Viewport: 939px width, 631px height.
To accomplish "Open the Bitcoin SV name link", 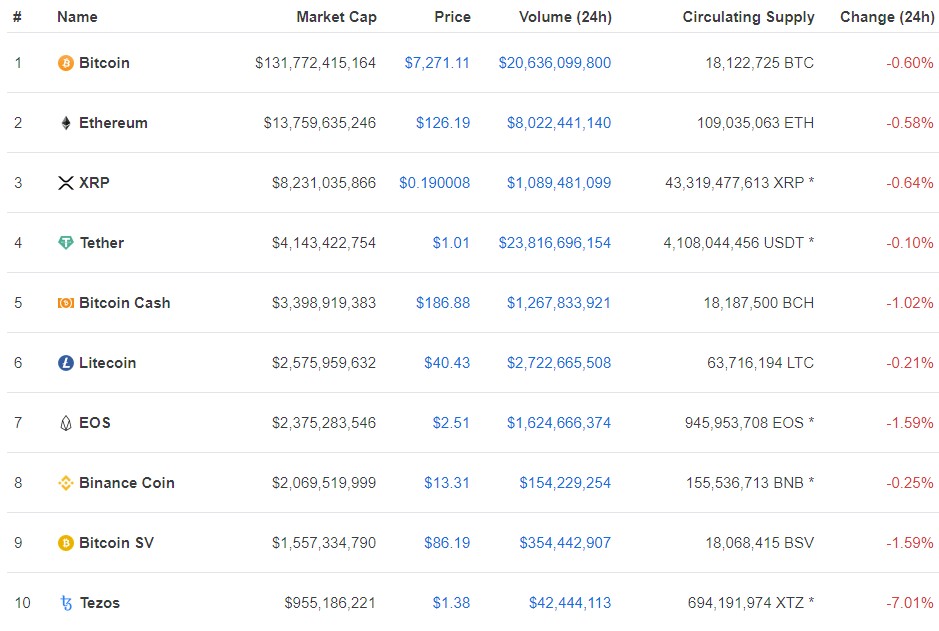I will tap(116, 542).
